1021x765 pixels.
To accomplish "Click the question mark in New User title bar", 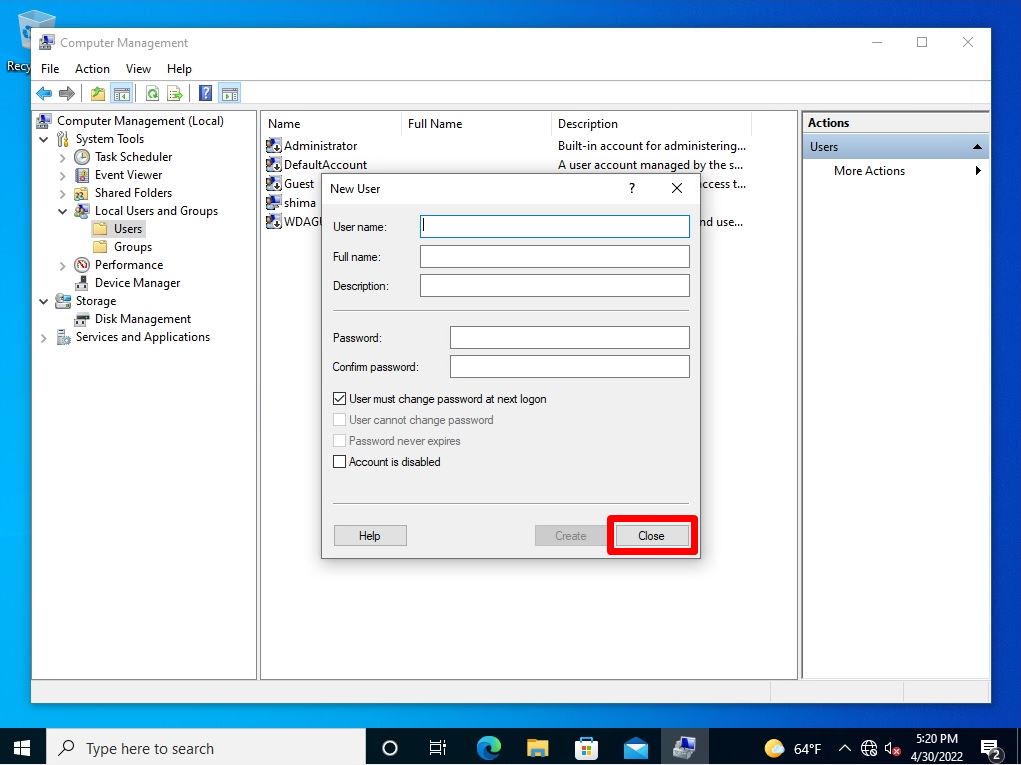I will pyautogui.click(x=632, y=188).
